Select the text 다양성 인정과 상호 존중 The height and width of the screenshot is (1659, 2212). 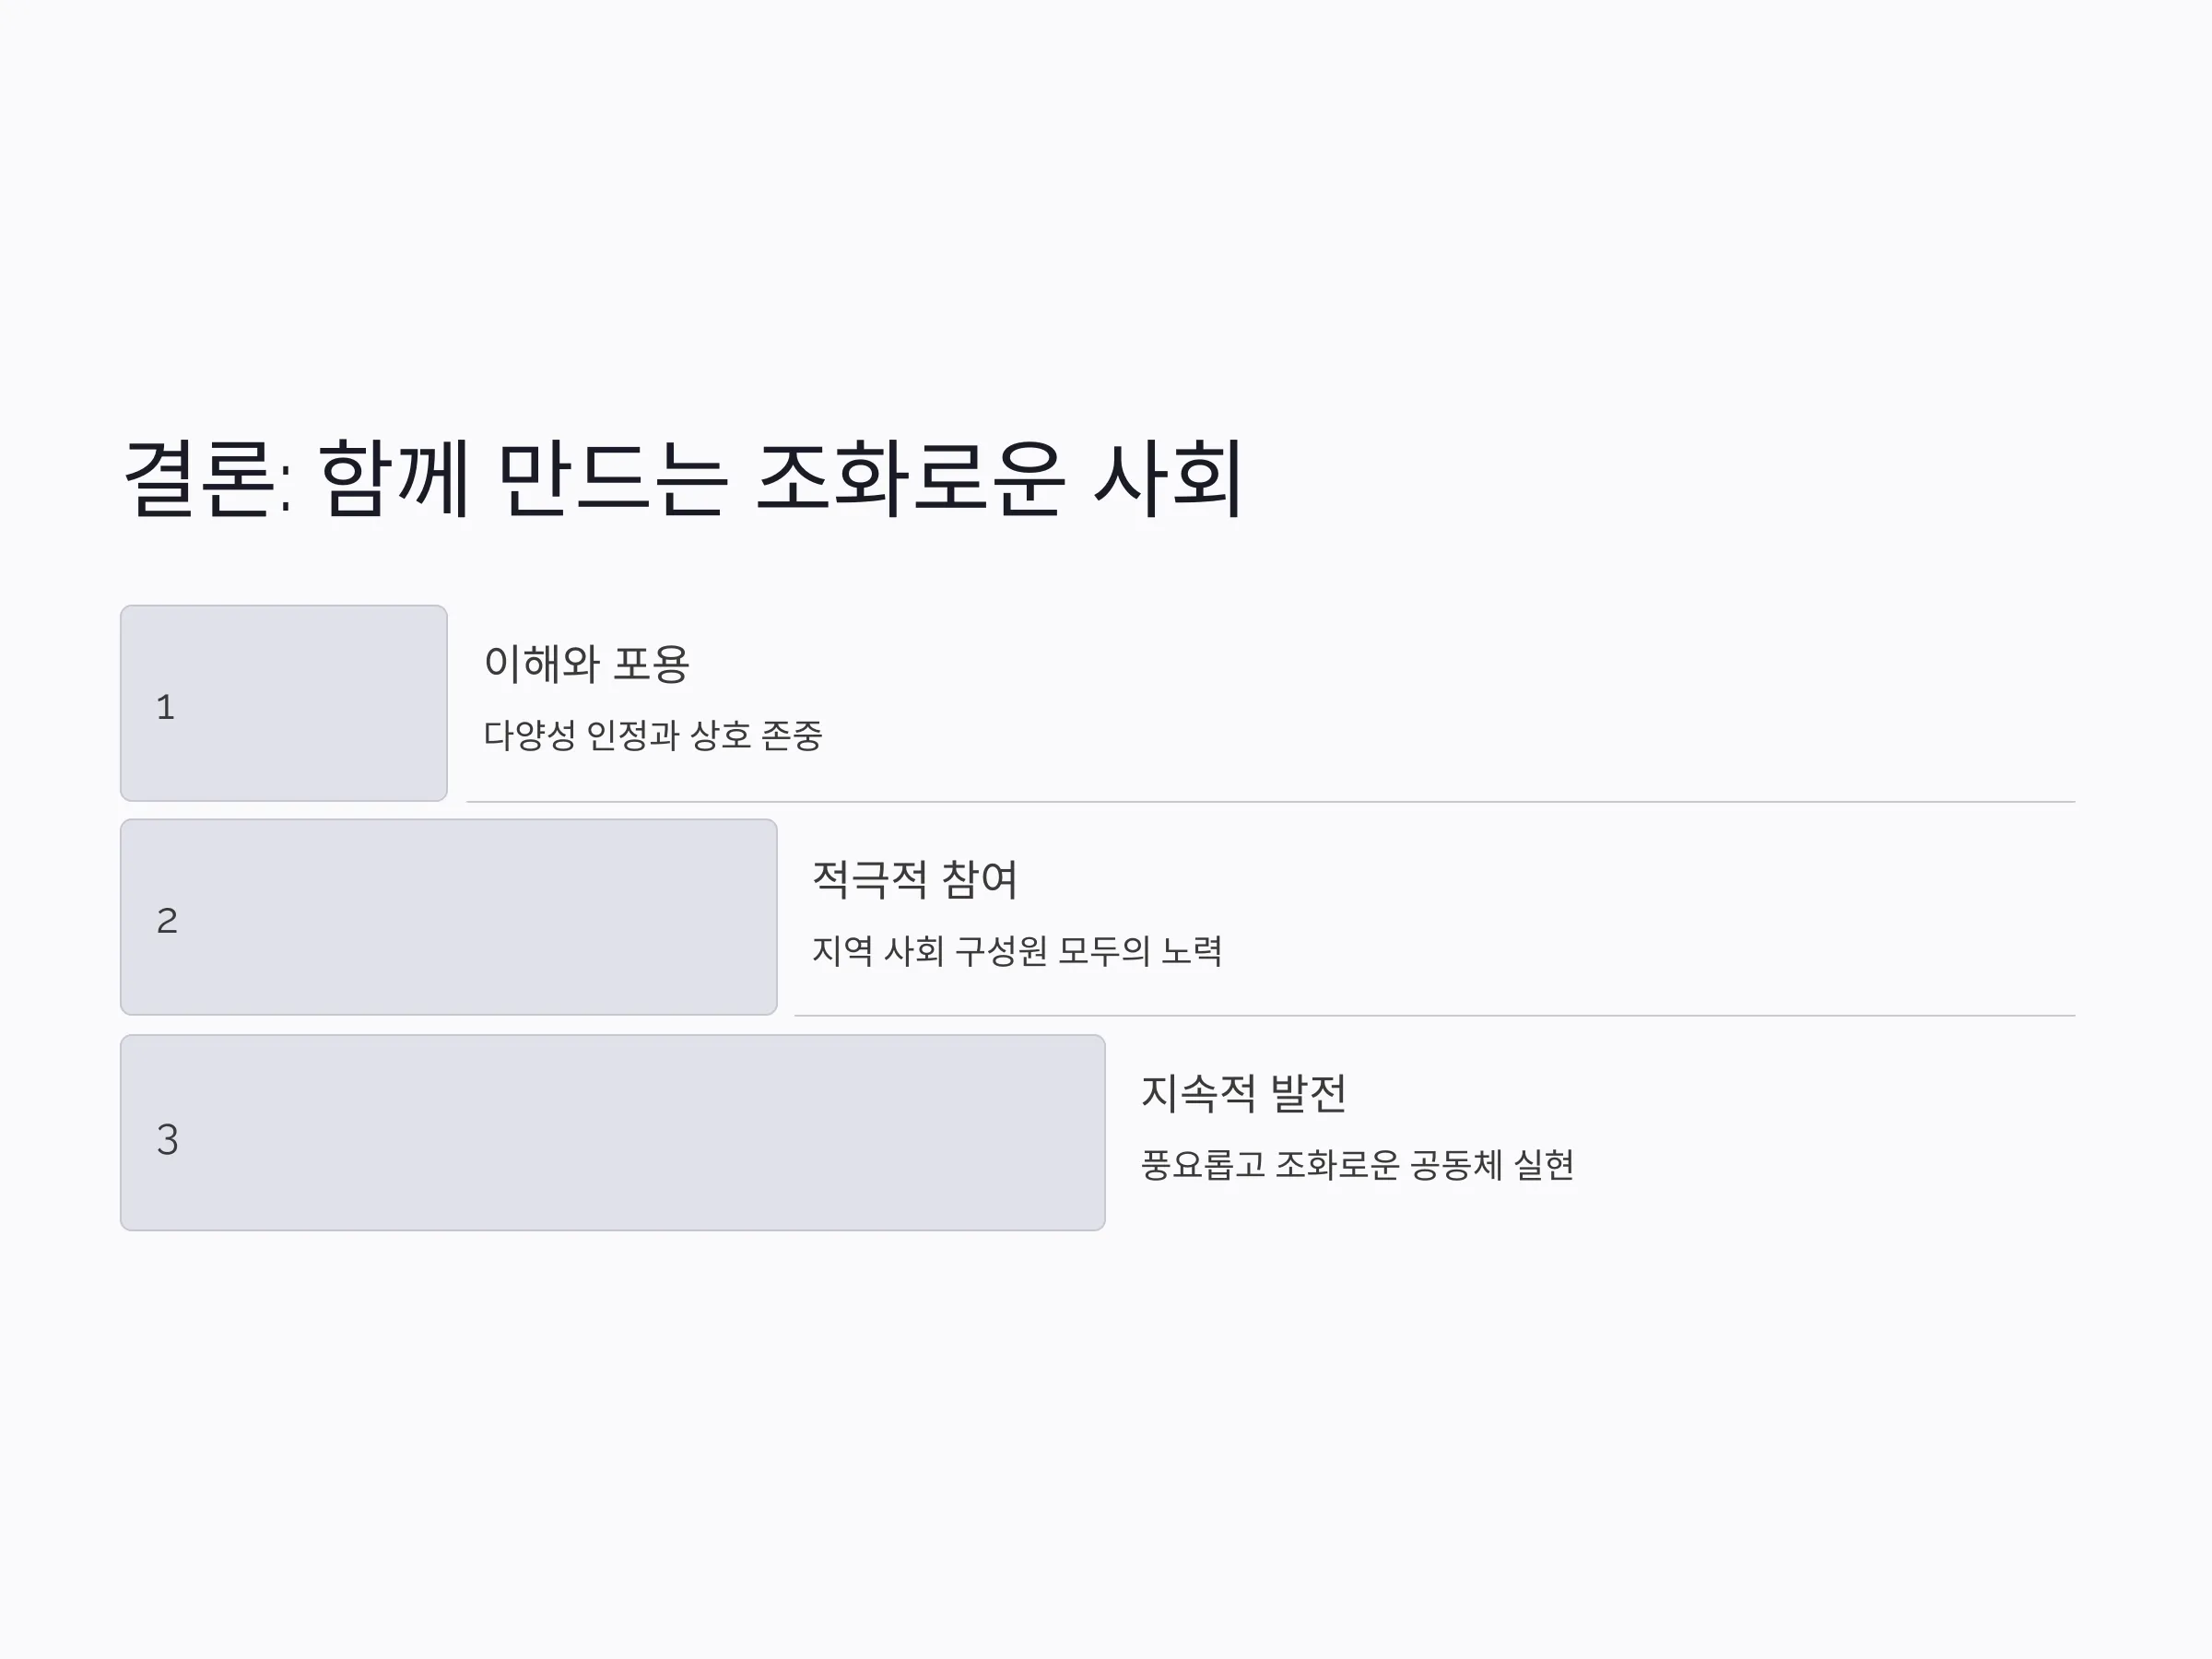point(653,735)
